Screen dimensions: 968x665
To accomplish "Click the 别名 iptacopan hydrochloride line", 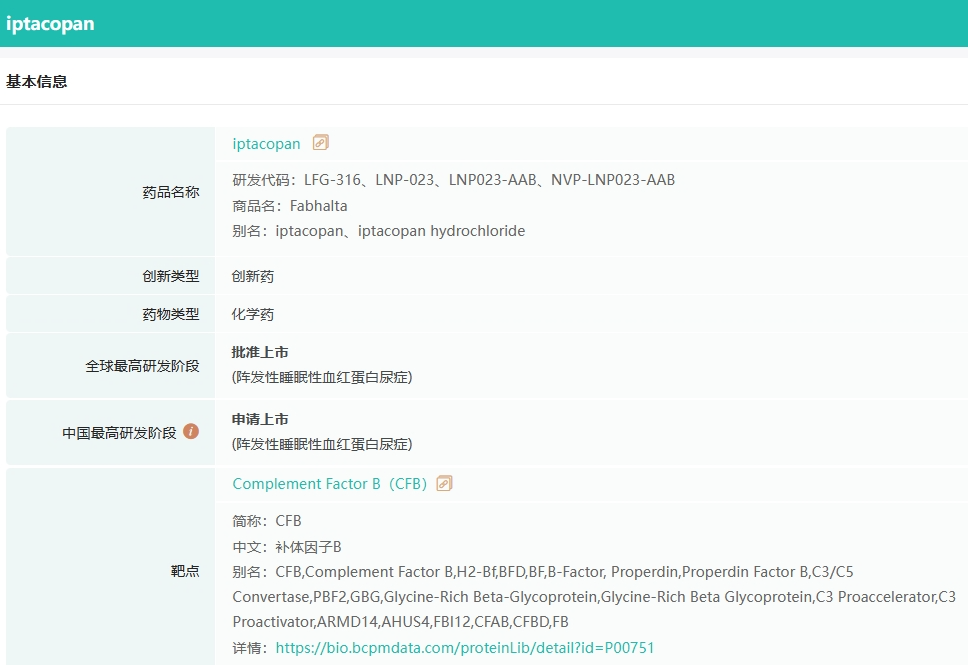I will tap(378, 231).
